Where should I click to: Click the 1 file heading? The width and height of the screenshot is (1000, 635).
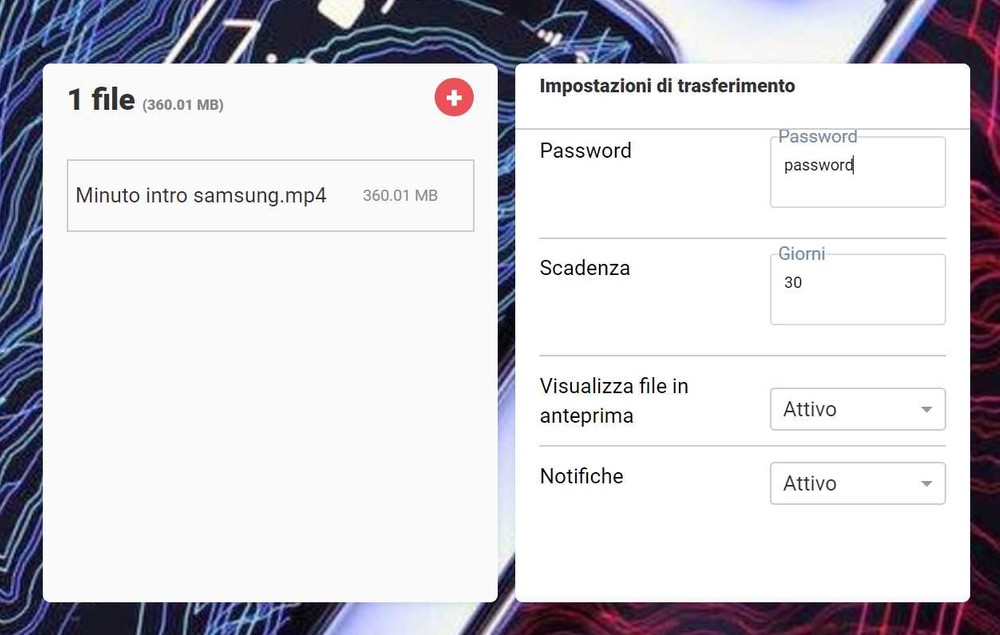(101, 99)
